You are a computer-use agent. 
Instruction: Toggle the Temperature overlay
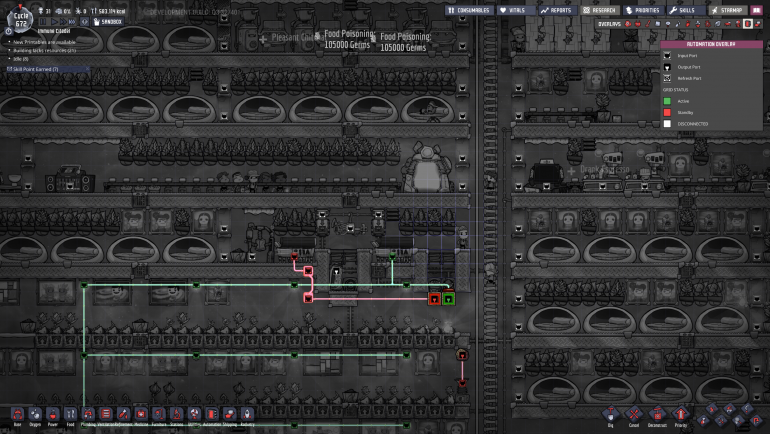648,24
